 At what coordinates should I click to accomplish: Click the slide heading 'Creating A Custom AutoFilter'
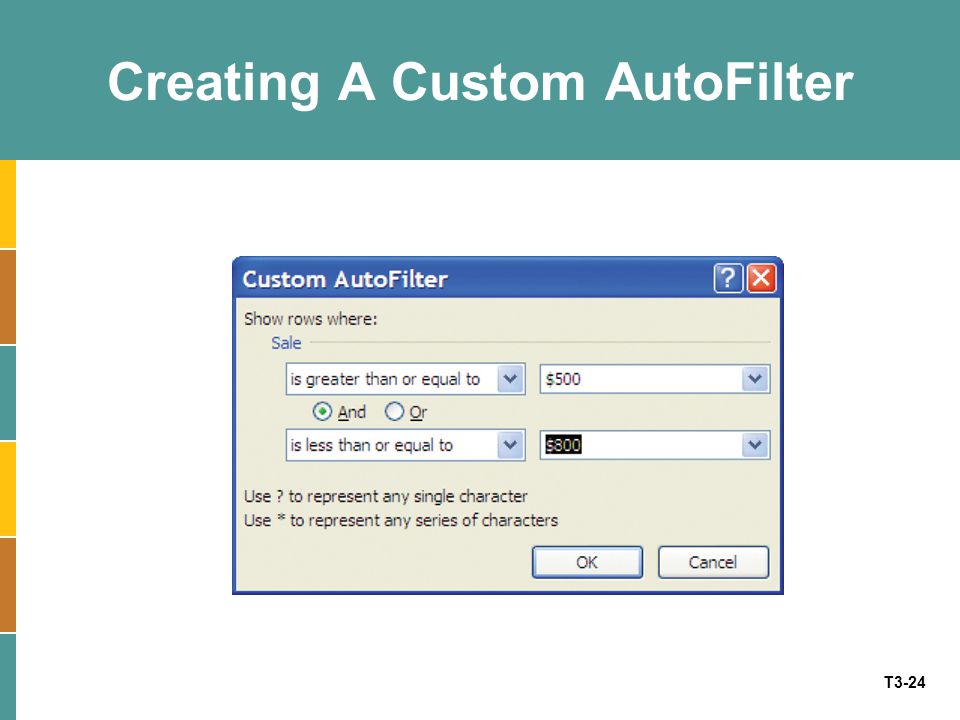481,82
